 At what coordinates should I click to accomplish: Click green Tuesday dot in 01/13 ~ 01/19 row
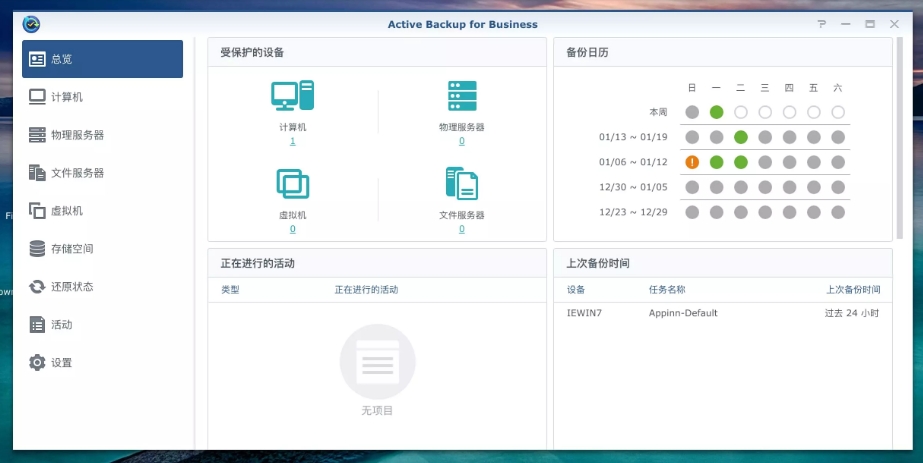(x=741, y=137)
